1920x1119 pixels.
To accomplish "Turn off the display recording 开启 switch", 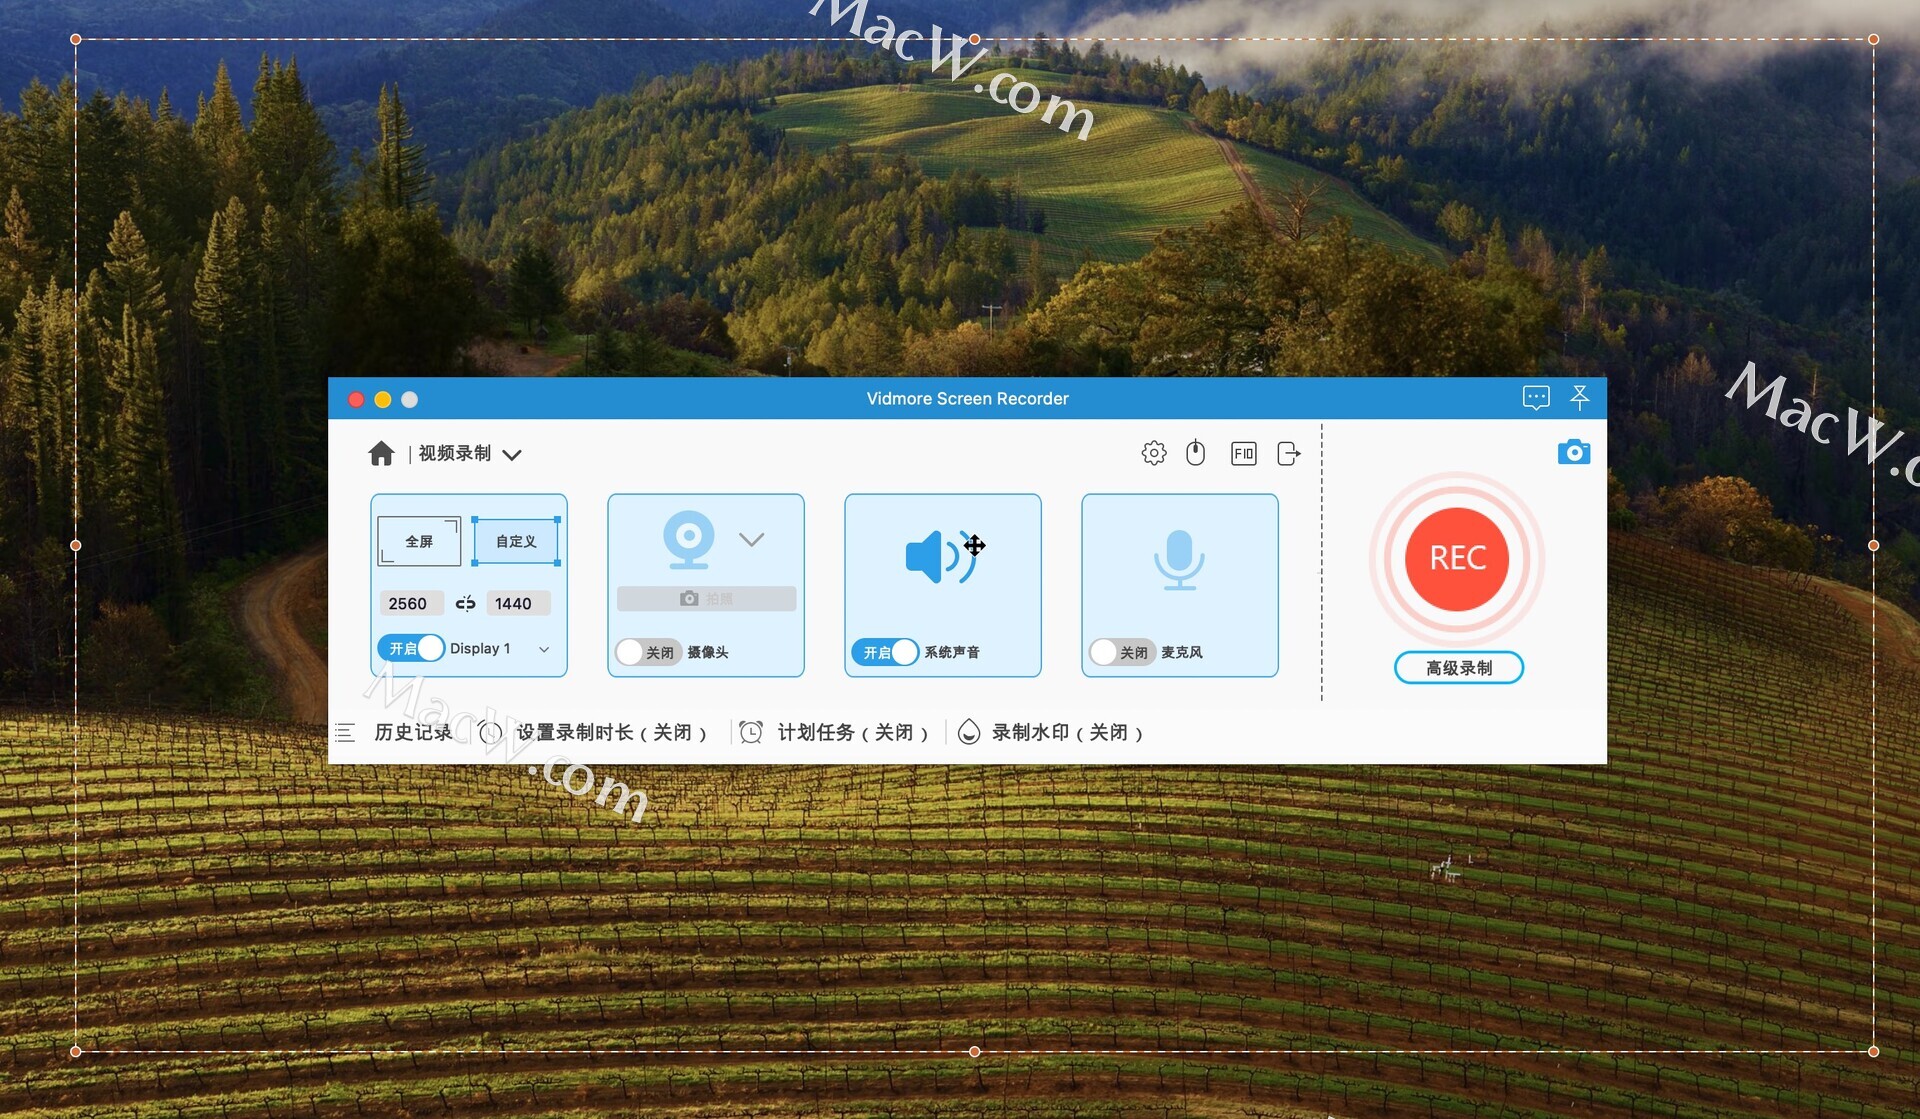I will [x=411, y=648].
